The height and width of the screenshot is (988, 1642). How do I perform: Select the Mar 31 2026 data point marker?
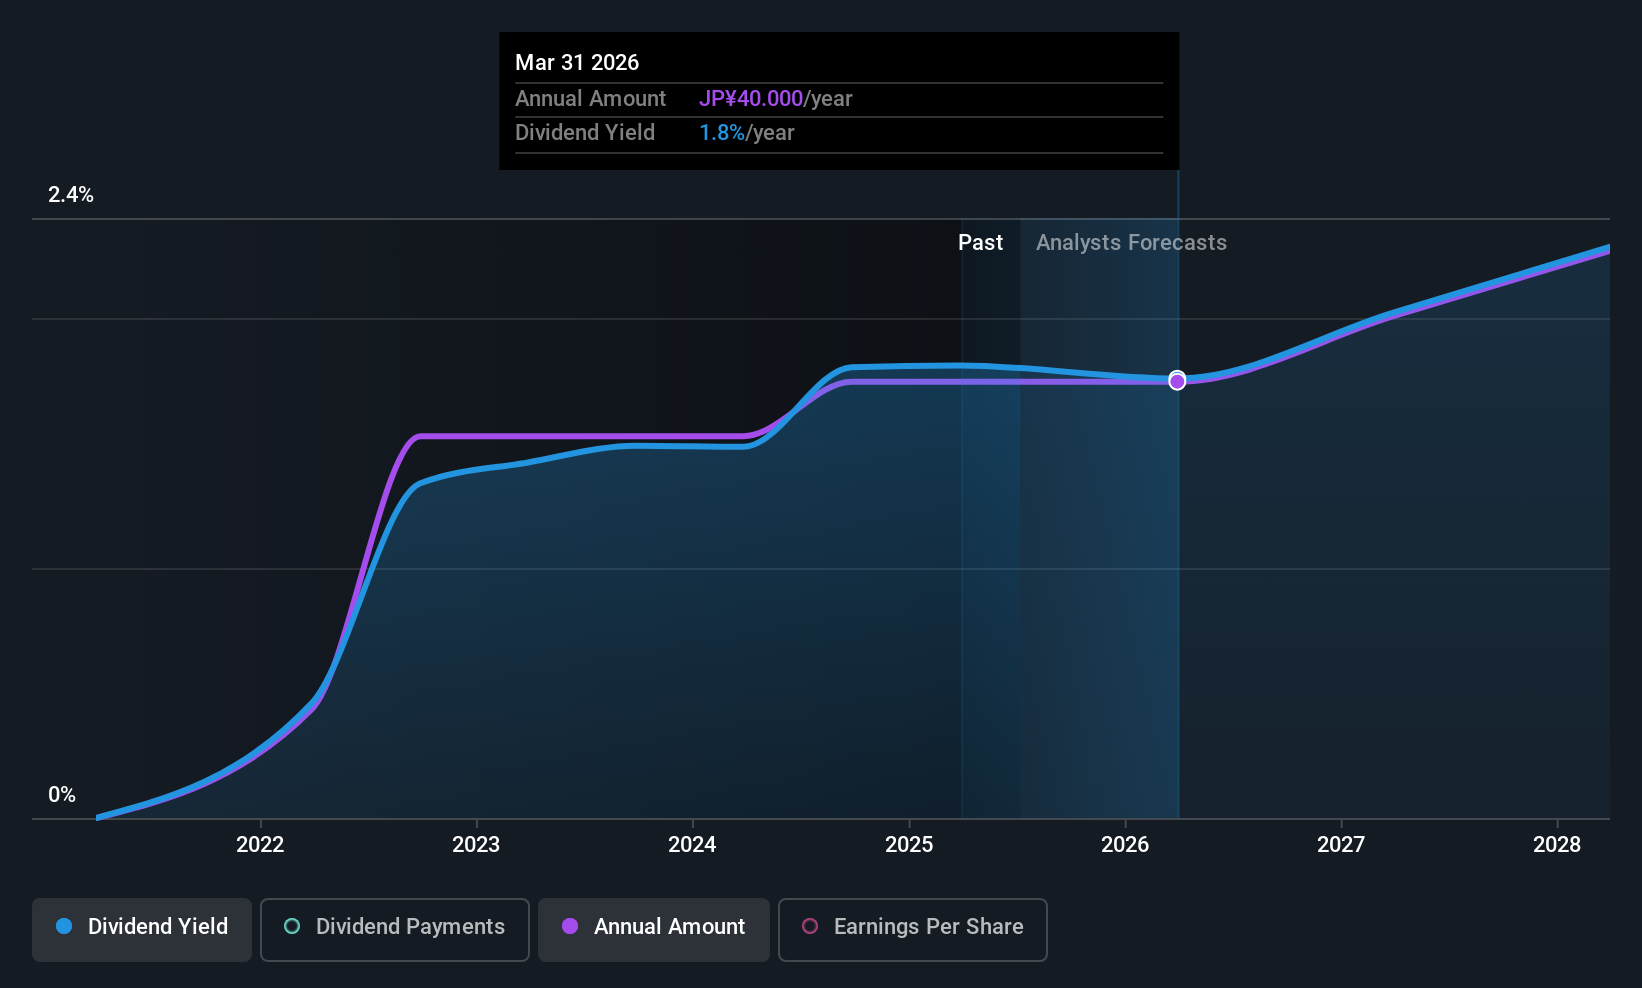tap(1177, 380)
